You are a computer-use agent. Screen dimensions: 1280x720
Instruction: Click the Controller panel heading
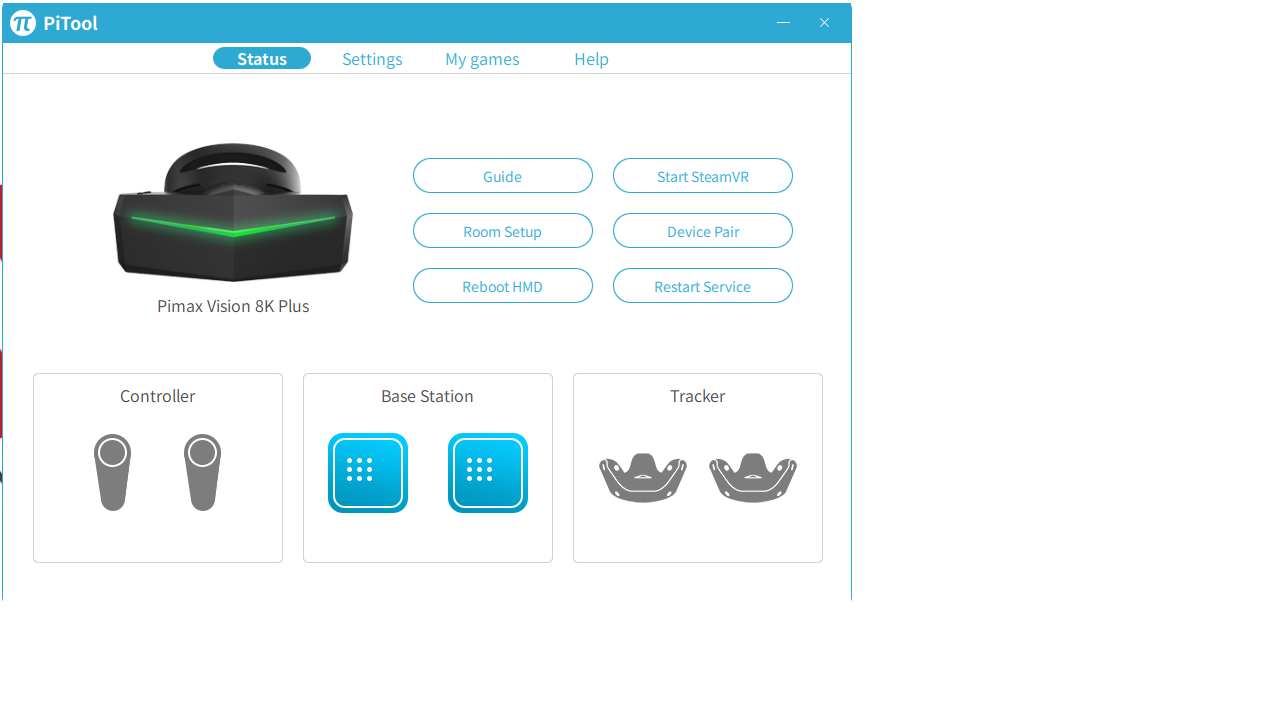click(x=158, y=396)
